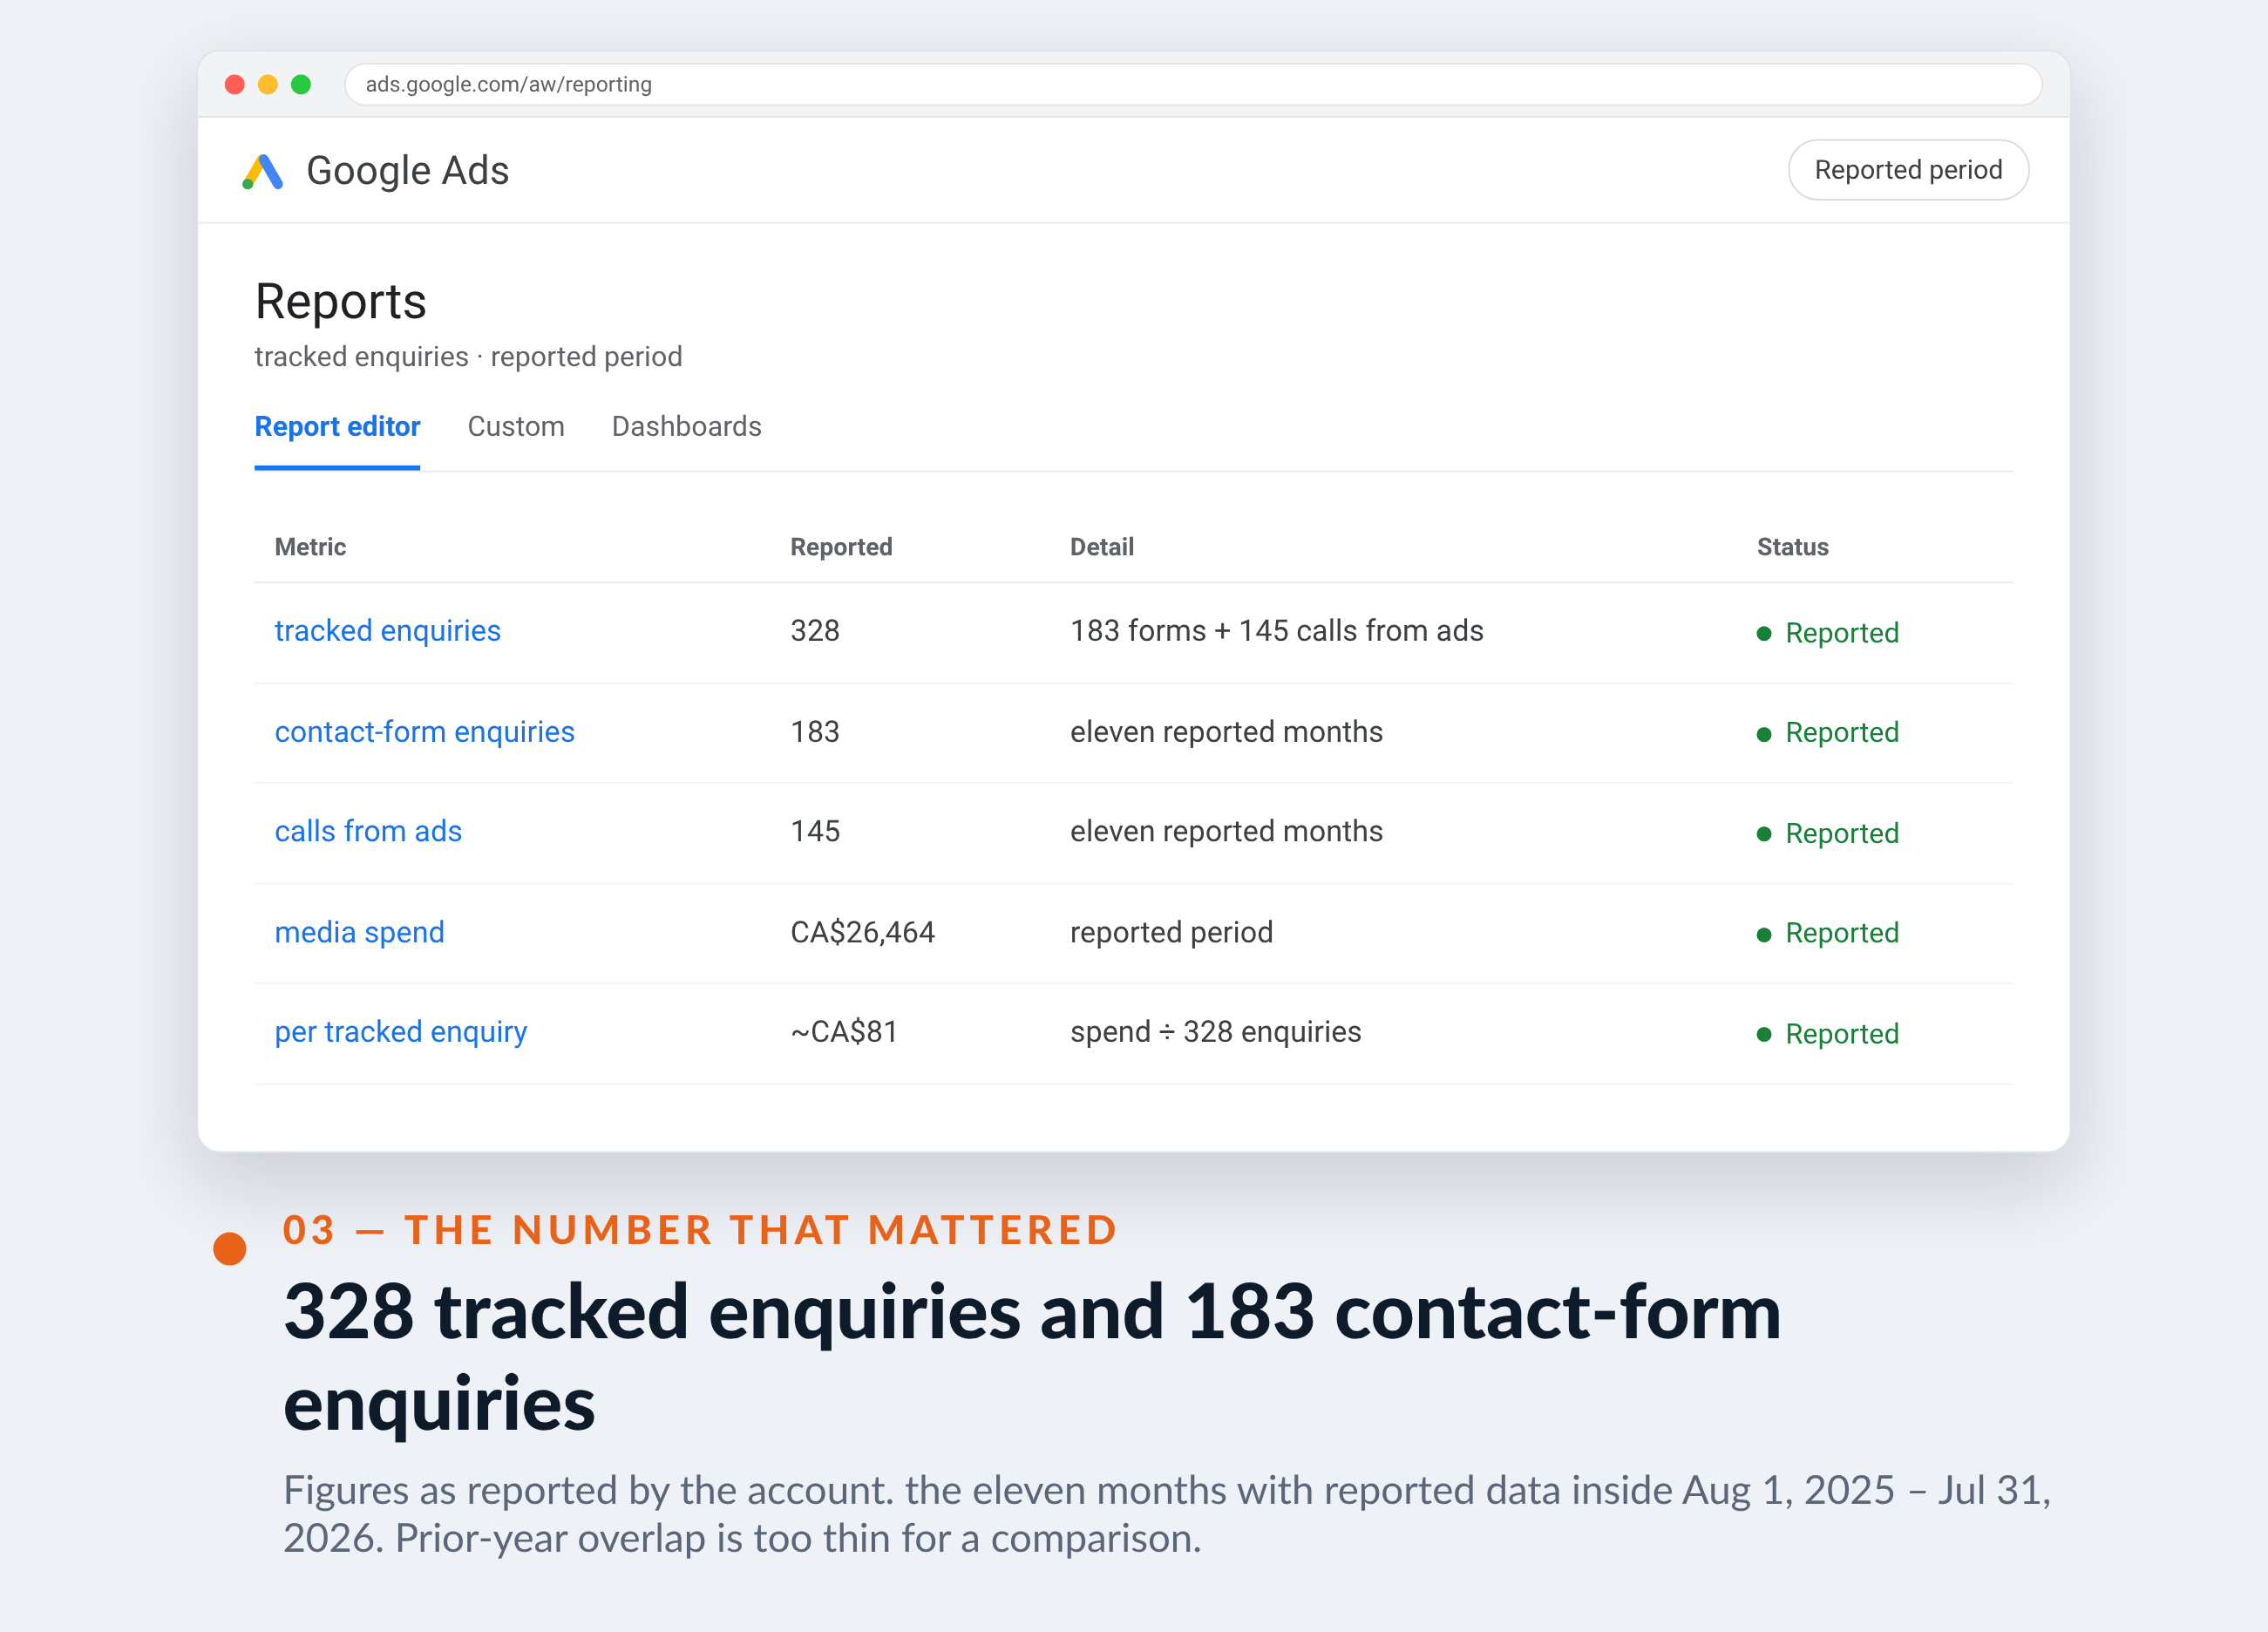Select the 328 reported value
This screenshot has height=1632, width=2268.
point(815,631)
